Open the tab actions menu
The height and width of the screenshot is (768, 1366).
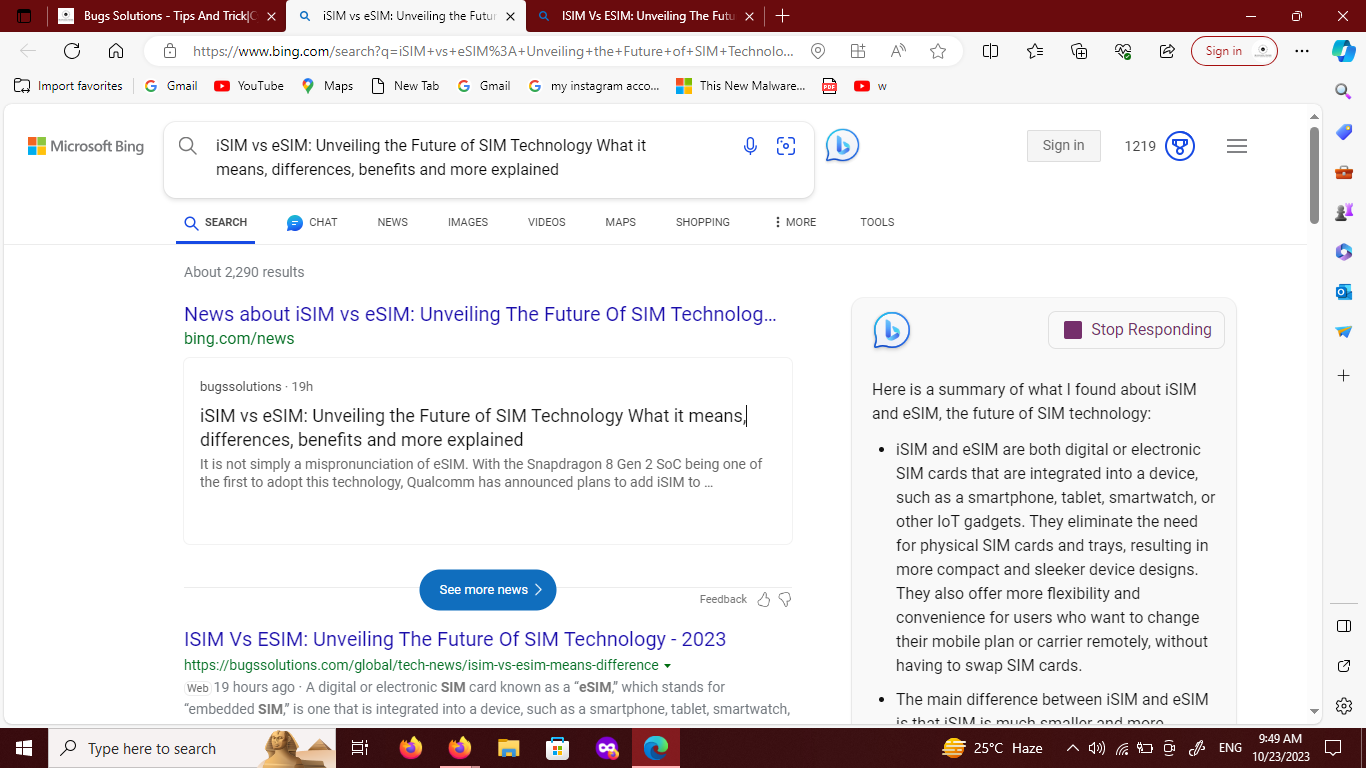pos(24,16)
